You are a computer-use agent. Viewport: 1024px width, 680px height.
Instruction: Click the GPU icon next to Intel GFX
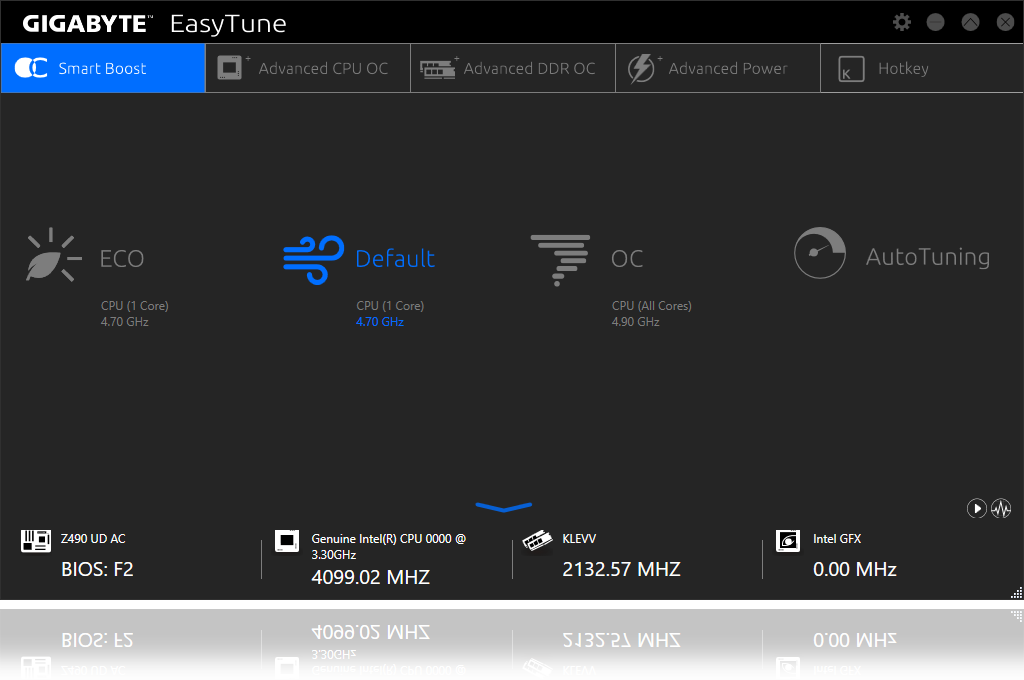coord(788,540)
